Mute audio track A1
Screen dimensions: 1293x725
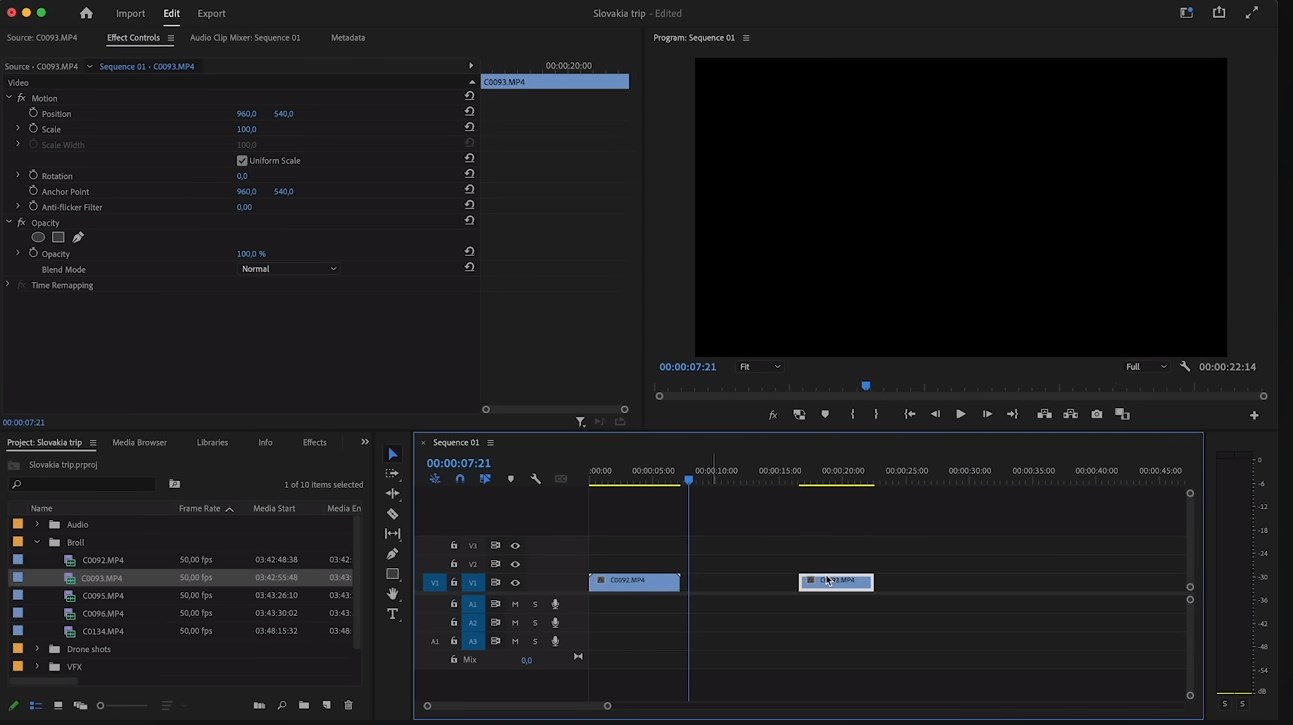click(x=515, y=604)
